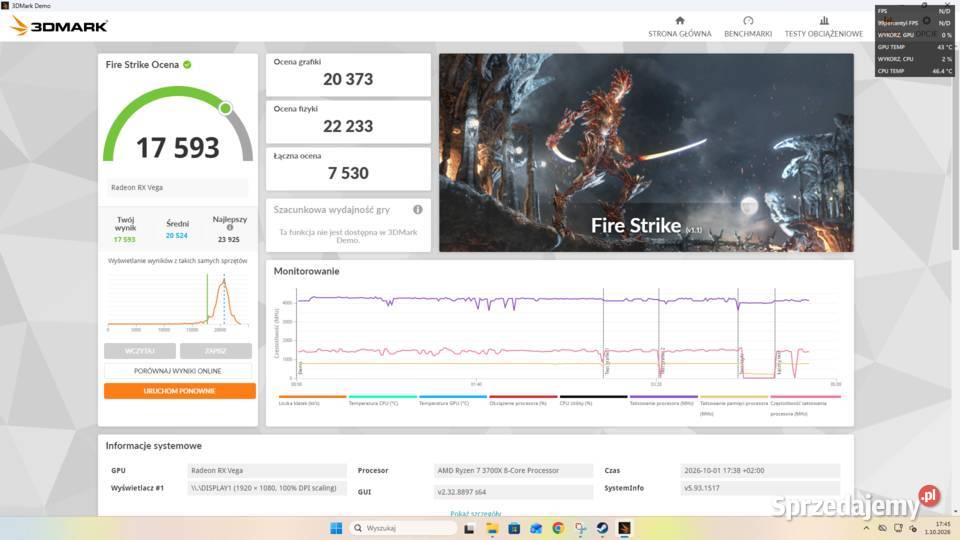Click the SystemInfo v5.93.1517 field

tap(760, 488)
